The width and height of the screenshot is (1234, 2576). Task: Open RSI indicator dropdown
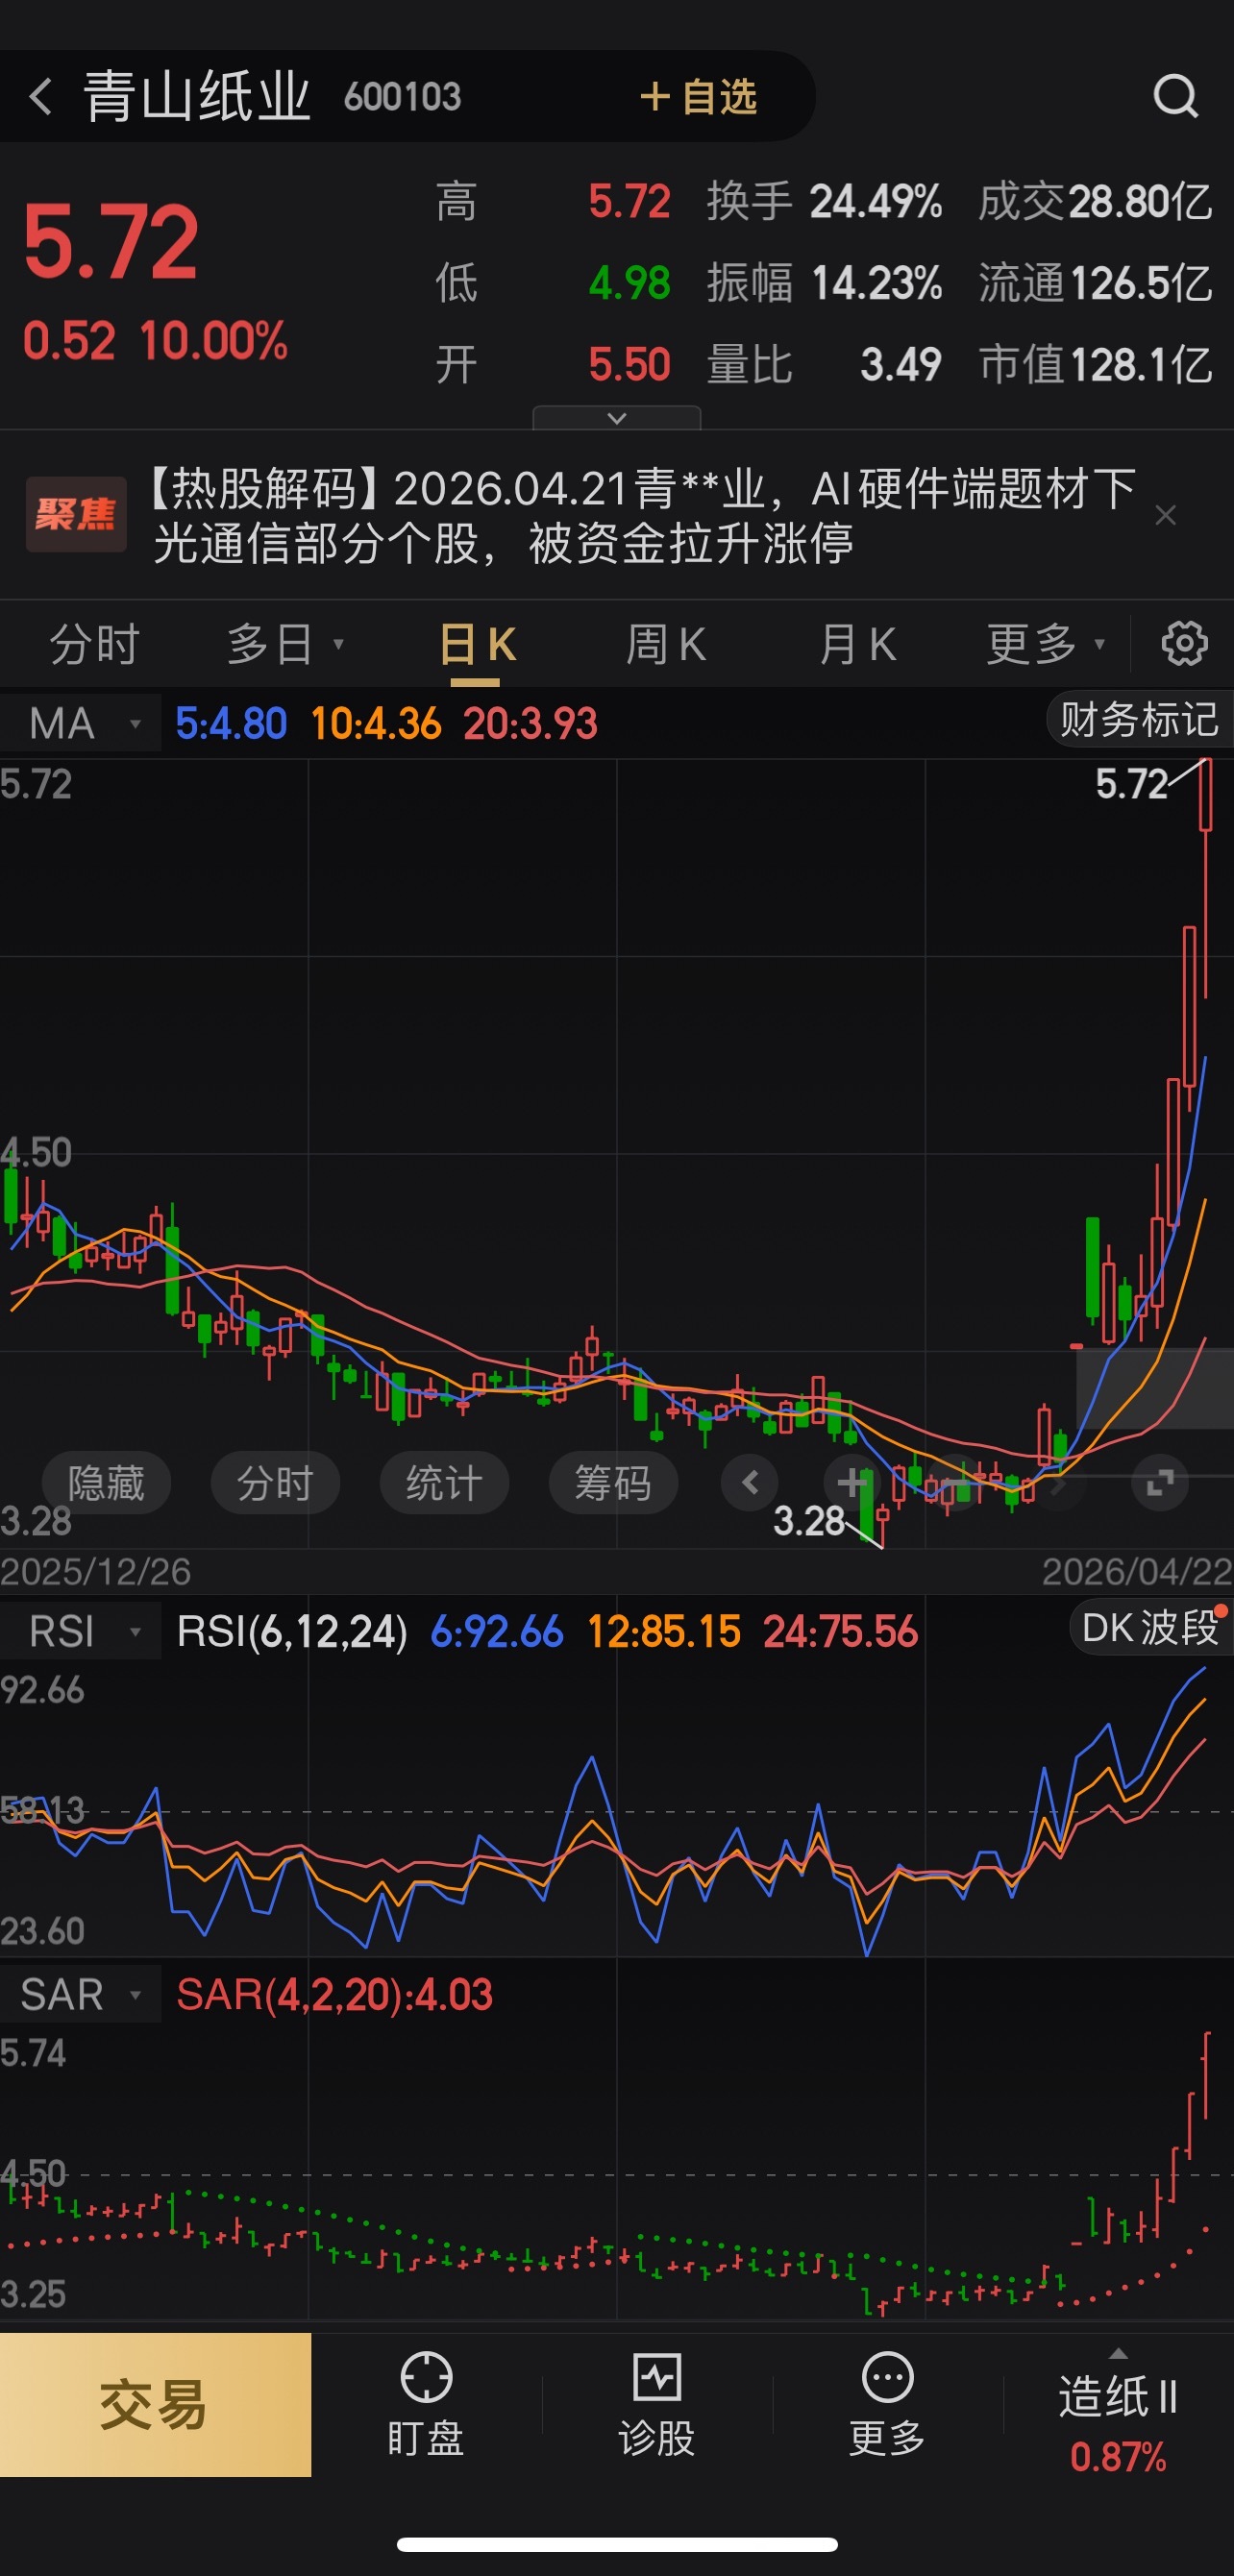click(81, 1632)
